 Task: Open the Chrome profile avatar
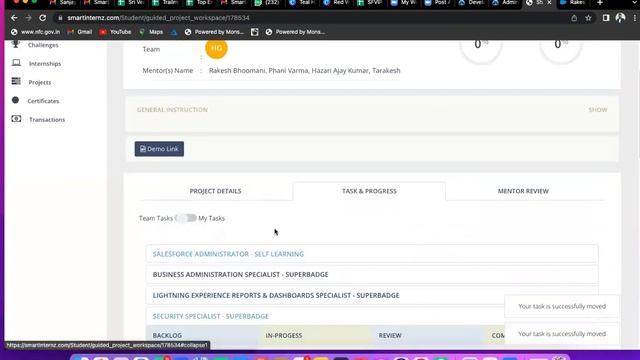[x=620, y=18]
